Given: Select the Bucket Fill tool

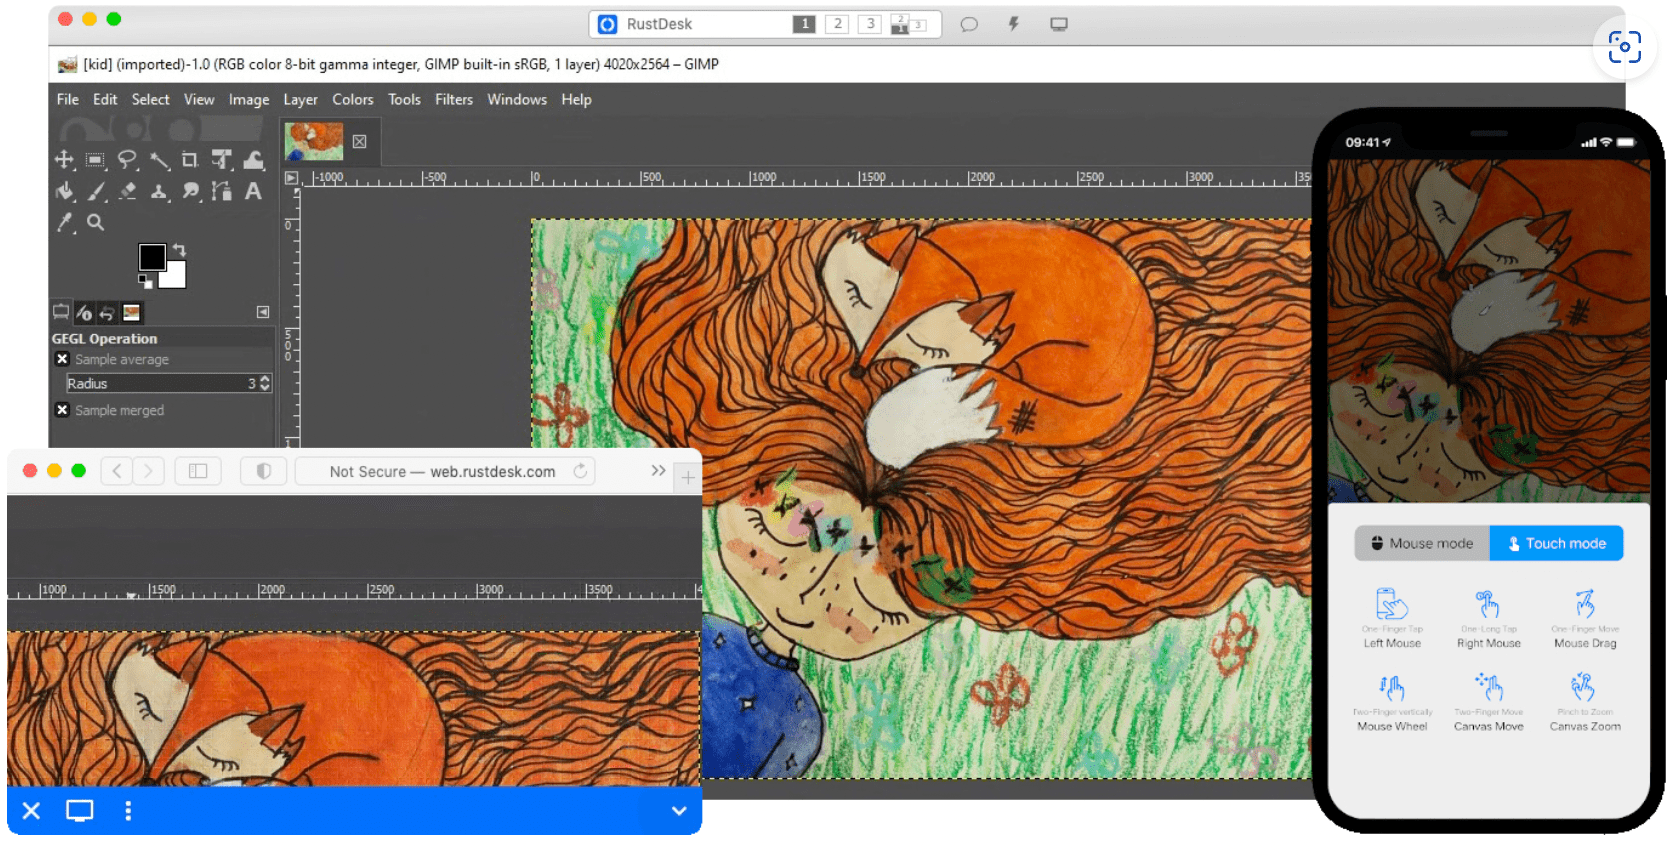Looking at the screenshot, I should 64,191.
